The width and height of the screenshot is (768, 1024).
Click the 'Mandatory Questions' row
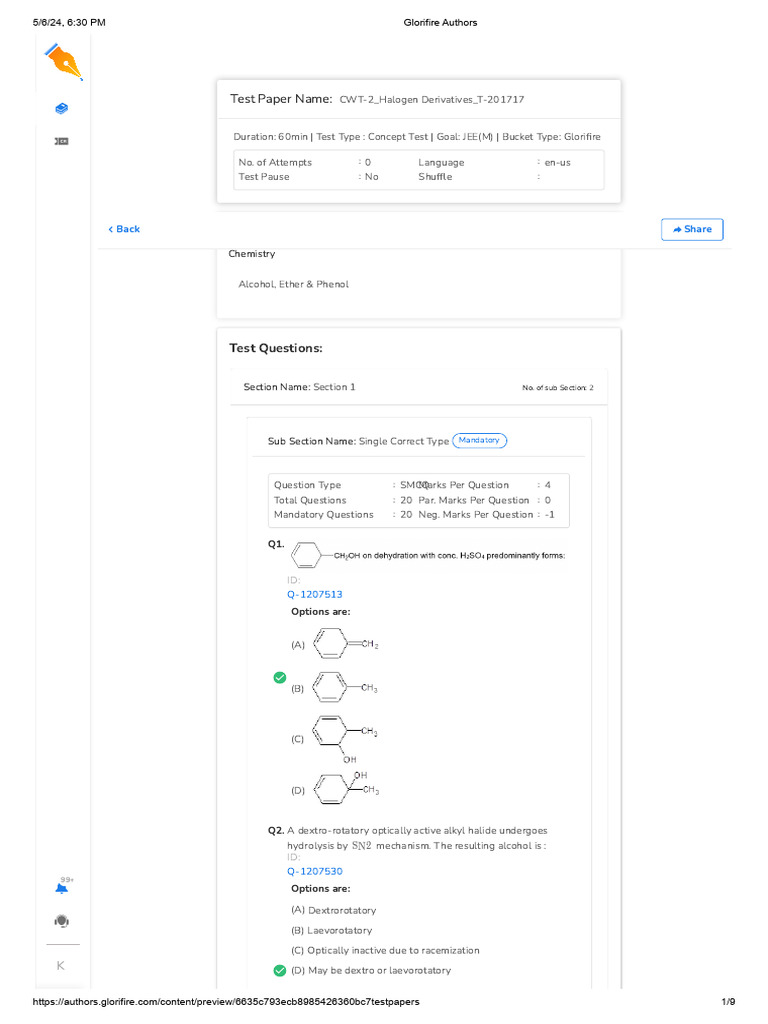[343, 514]
